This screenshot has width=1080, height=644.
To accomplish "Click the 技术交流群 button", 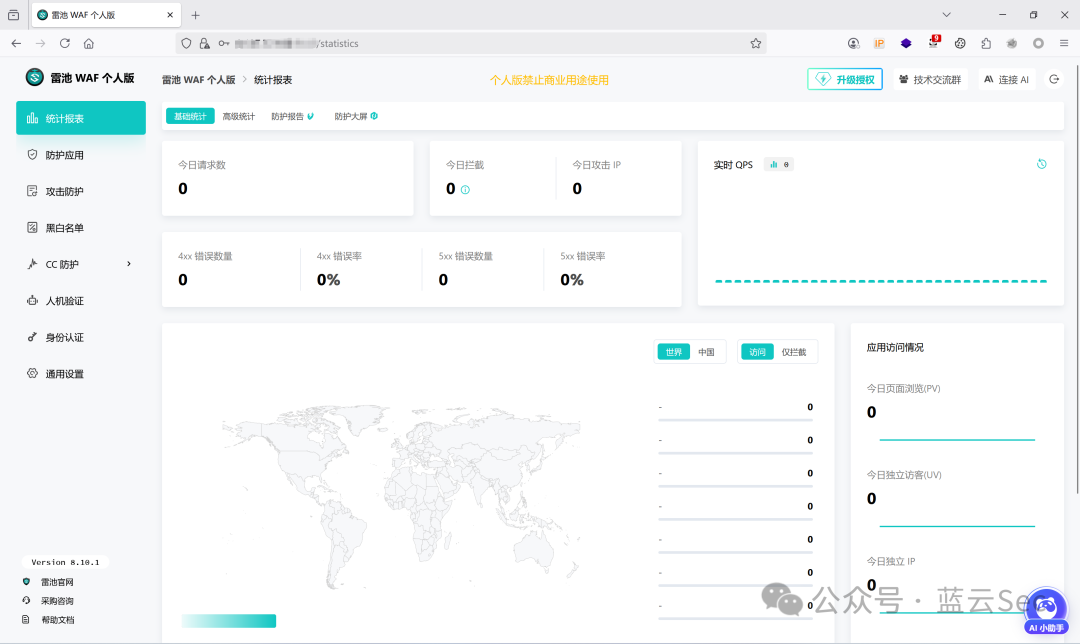I will click(931, 79).
